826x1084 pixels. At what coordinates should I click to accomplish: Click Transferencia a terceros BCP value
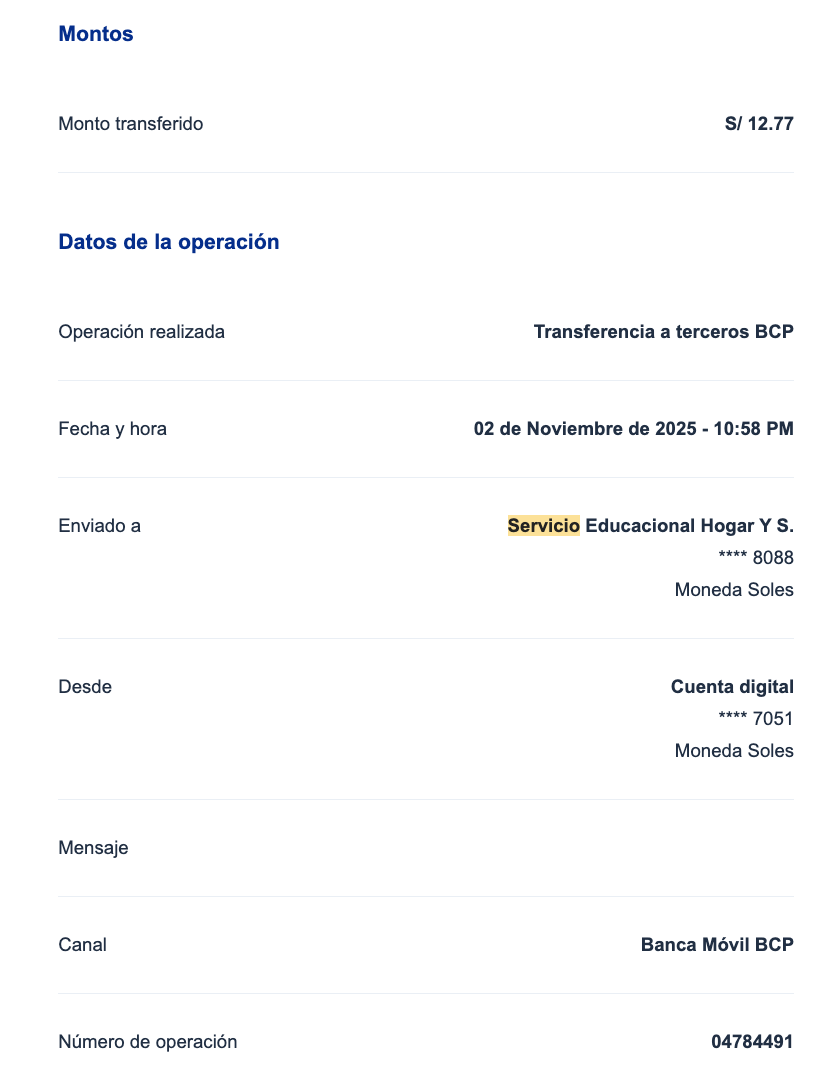point(663,332)
